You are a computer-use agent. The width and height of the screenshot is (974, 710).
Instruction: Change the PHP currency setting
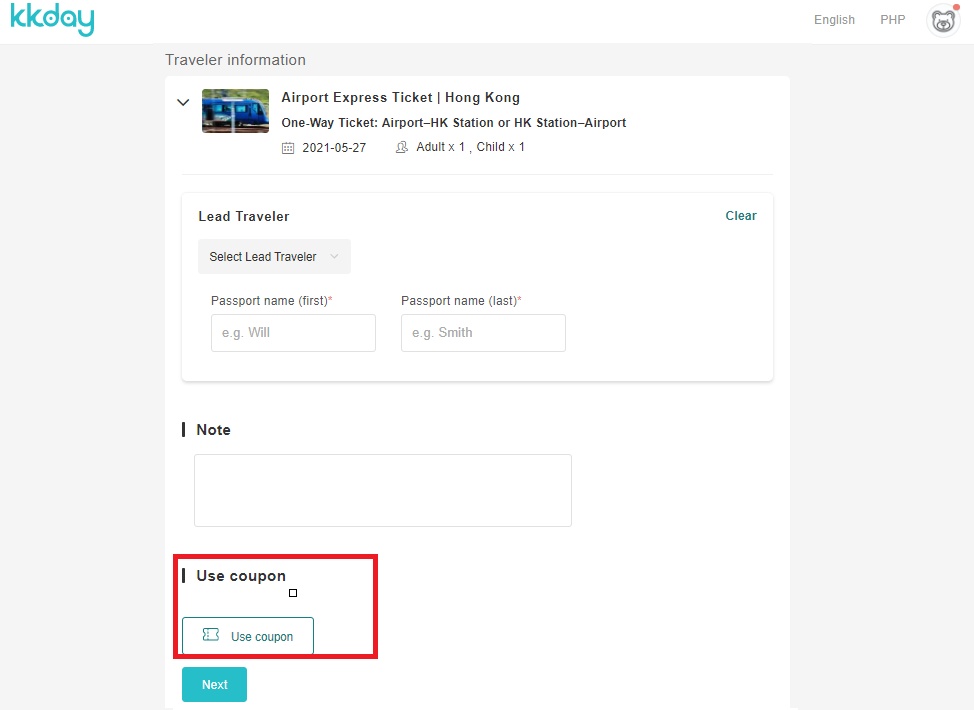coord(892,20)
